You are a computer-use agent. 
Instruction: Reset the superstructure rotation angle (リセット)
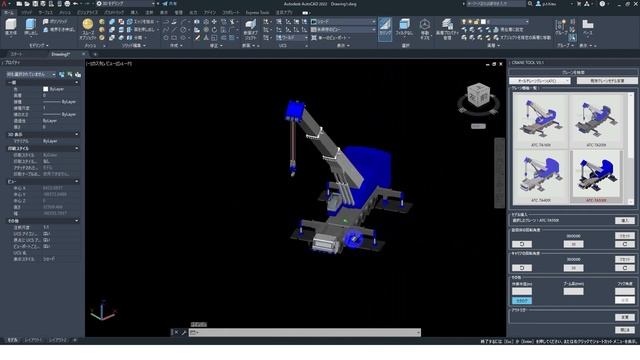(624, 236)
